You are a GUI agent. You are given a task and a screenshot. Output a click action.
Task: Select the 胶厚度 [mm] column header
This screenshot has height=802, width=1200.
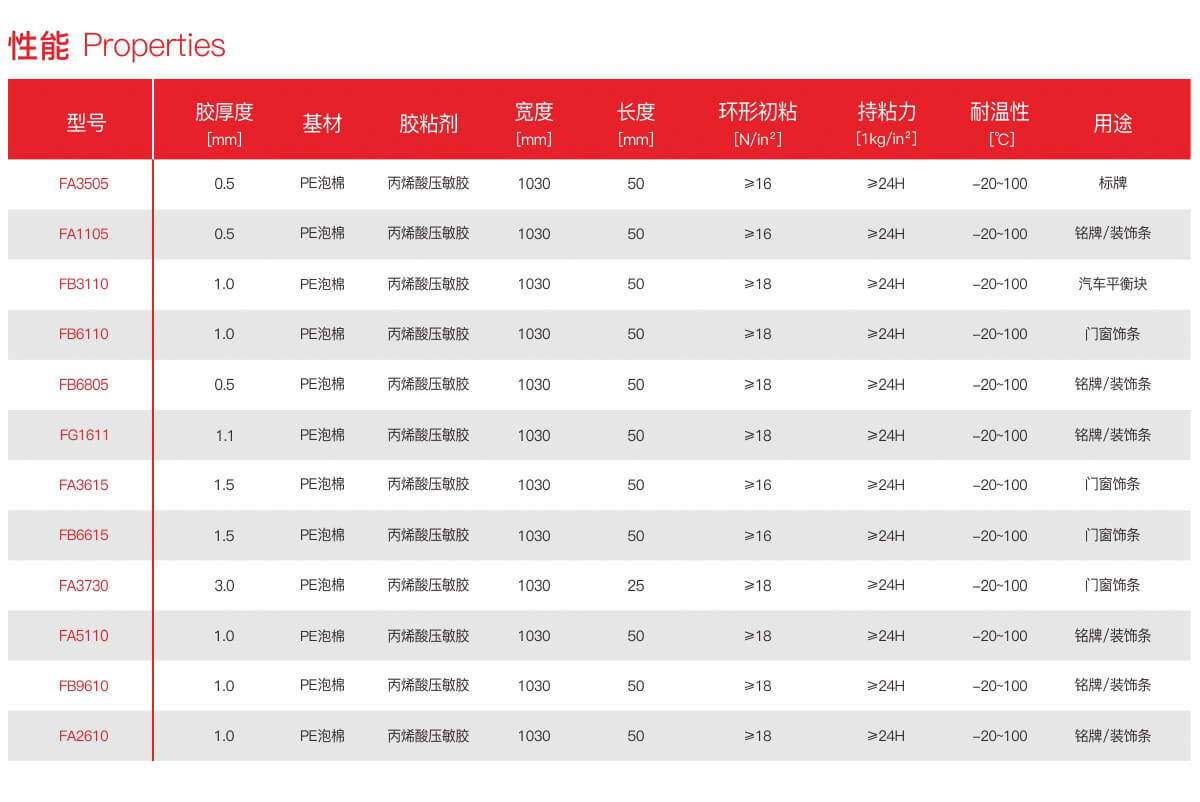(224, 123)
